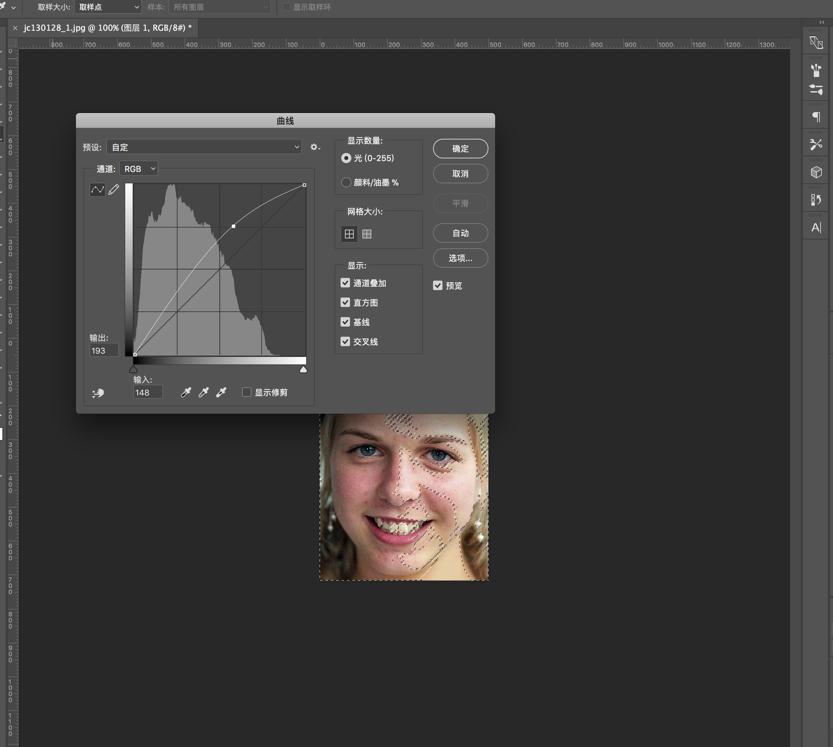833x747 pixels.
Task: Select the fine grid size icon
Action: [x=368, y=233]
